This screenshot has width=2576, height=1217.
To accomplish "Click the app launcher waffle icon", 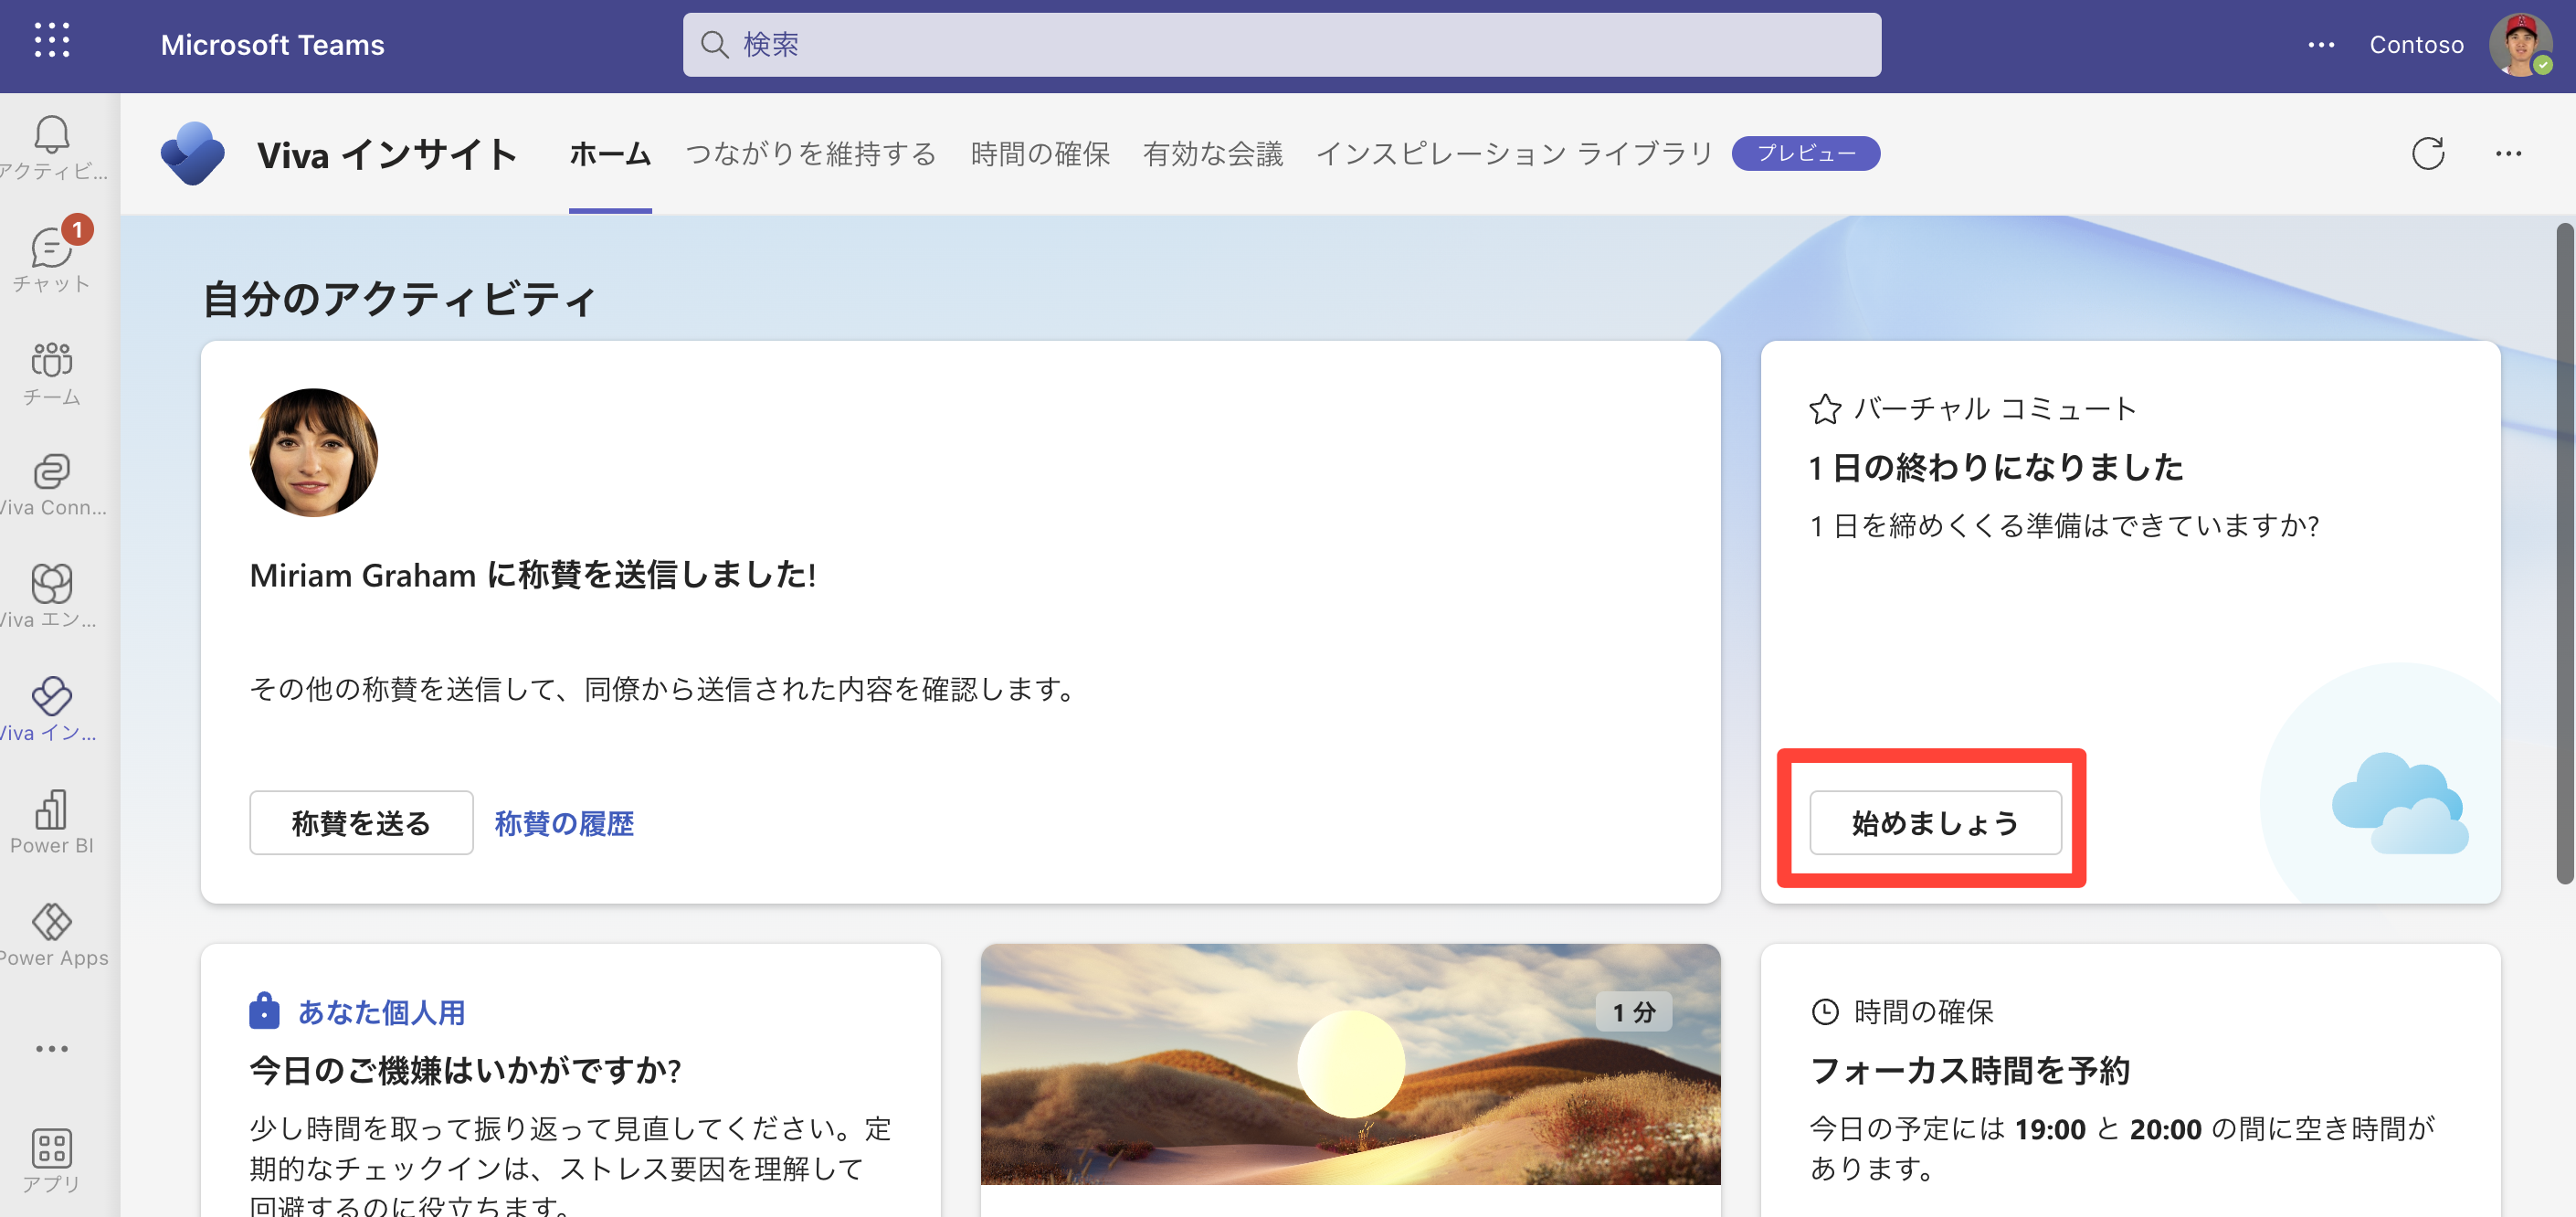I will 52,41.
